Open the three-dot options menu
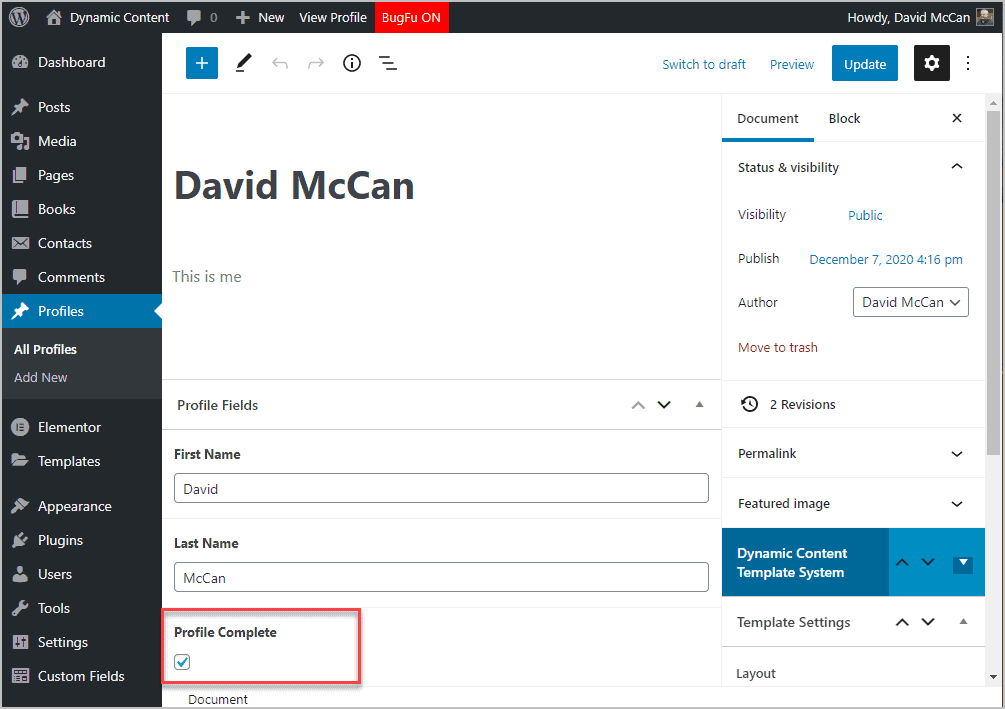This screenshot has width=1005, height=709. pos(968,63)
